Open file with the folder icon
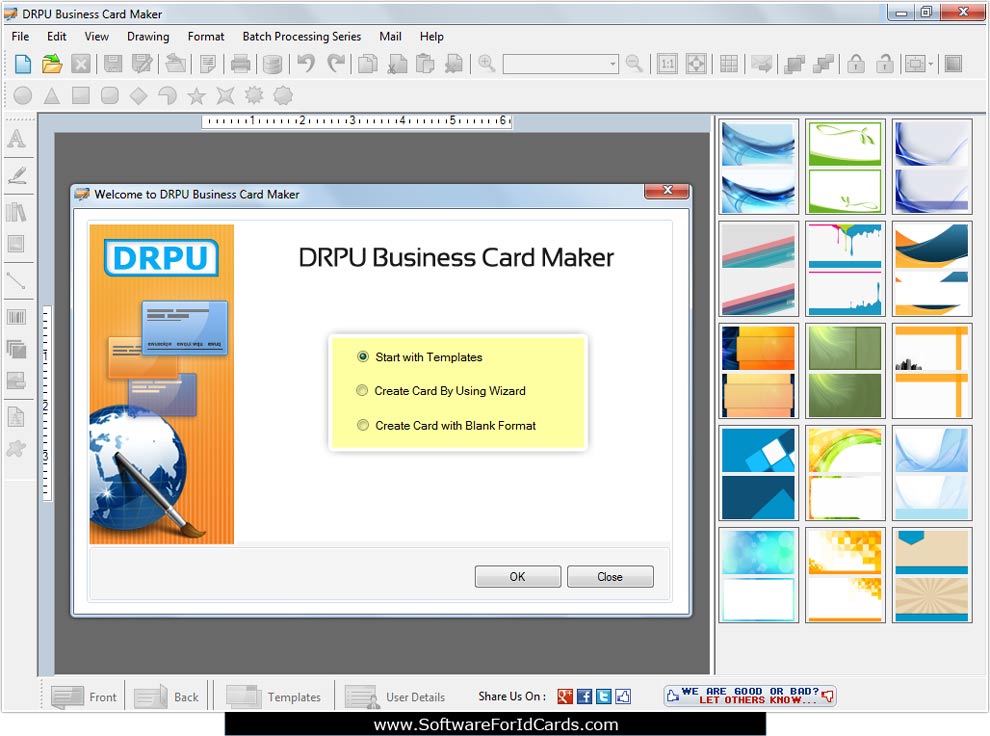This screenshot has height=736, width=990. coord(52,64)
